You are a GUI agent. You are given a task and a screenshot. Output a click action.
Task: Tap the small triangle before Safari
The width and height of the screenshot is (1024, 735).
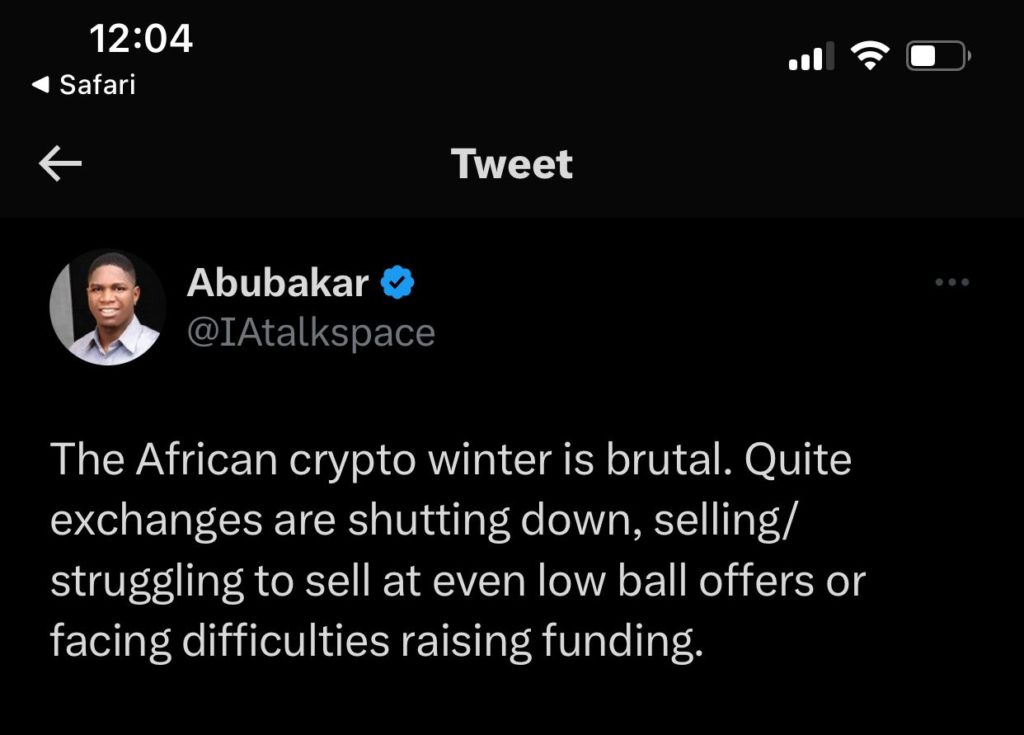40,85
